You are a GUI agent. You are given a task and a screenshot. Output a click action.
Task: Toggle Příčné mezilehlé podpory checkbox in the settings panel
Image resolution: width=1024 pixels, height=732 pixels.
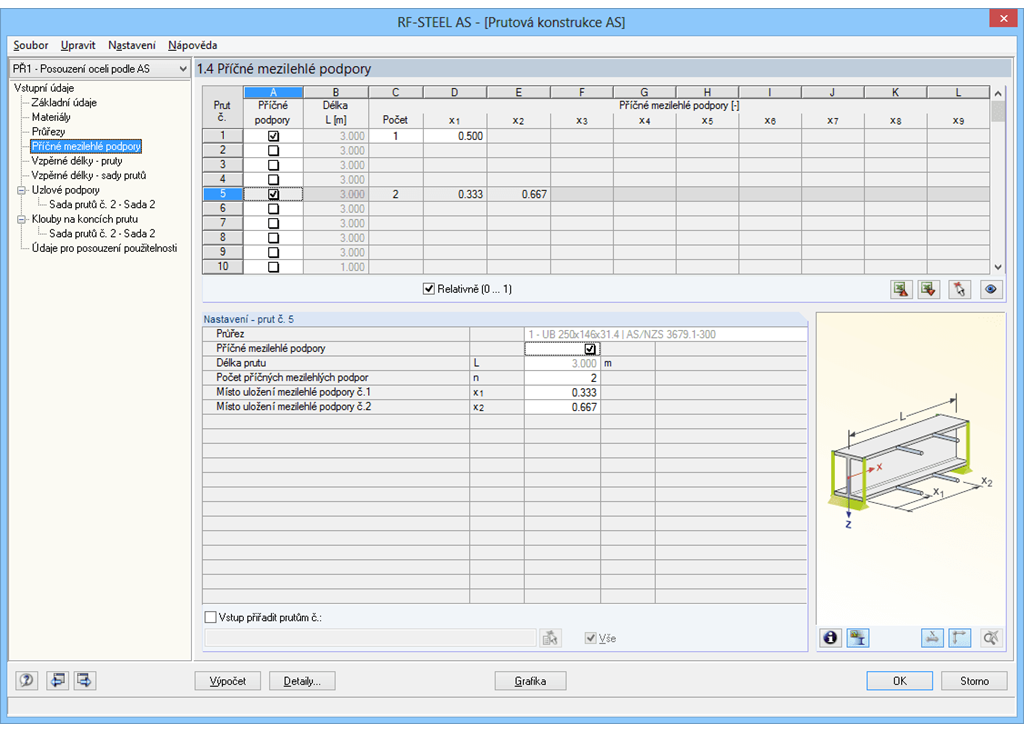tap(590, 349)
